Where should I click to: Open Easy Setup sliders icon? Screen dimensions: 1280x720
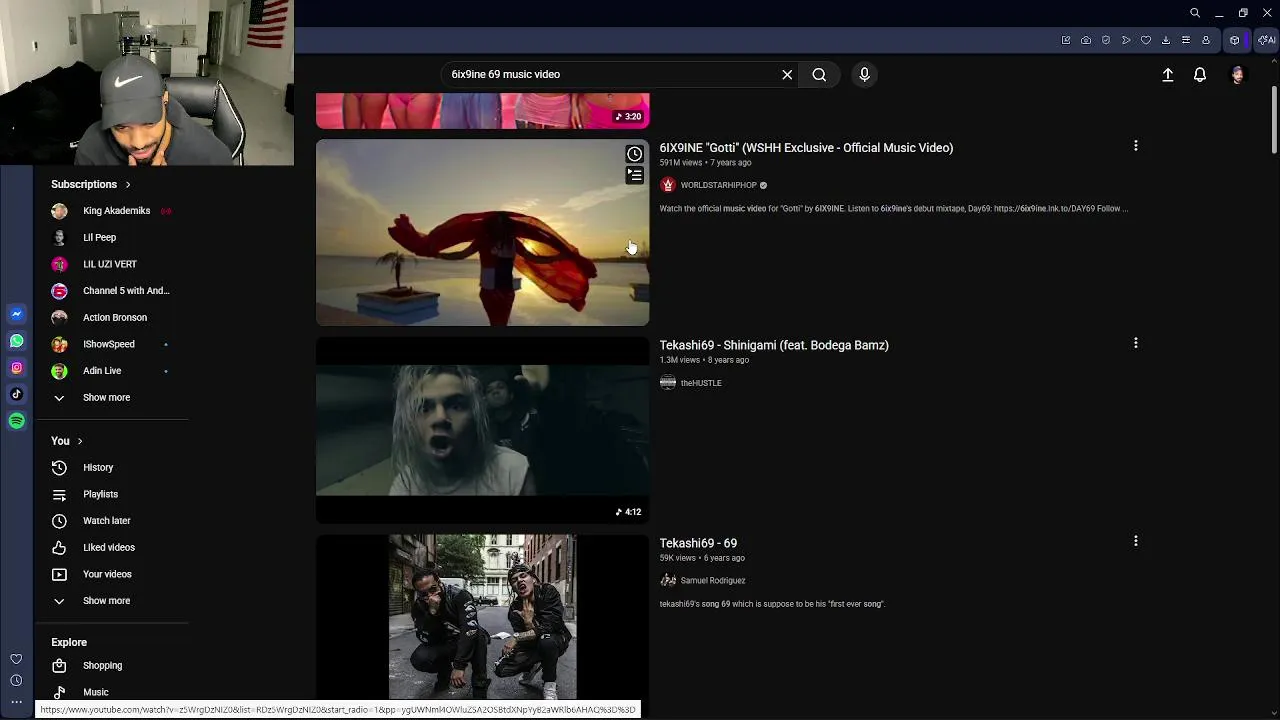[x=1186, y=40]
